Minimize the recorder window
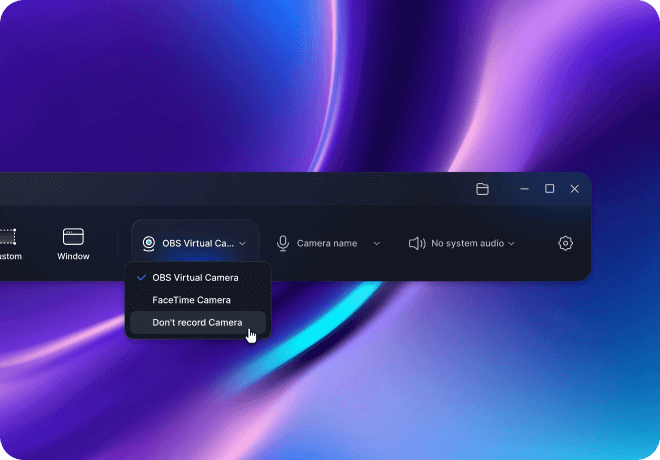The width and height of the screenshot is (660, 460). [524, 189]
